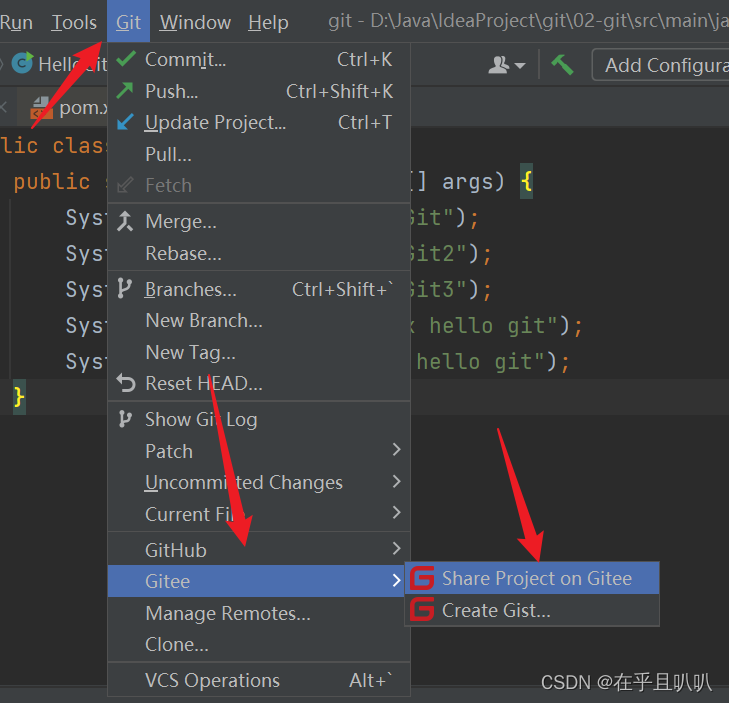The height and width of the screenshot is (703, 729).
Task: Click the Gitee logo beside Create Gist
Action: point(423,610)
